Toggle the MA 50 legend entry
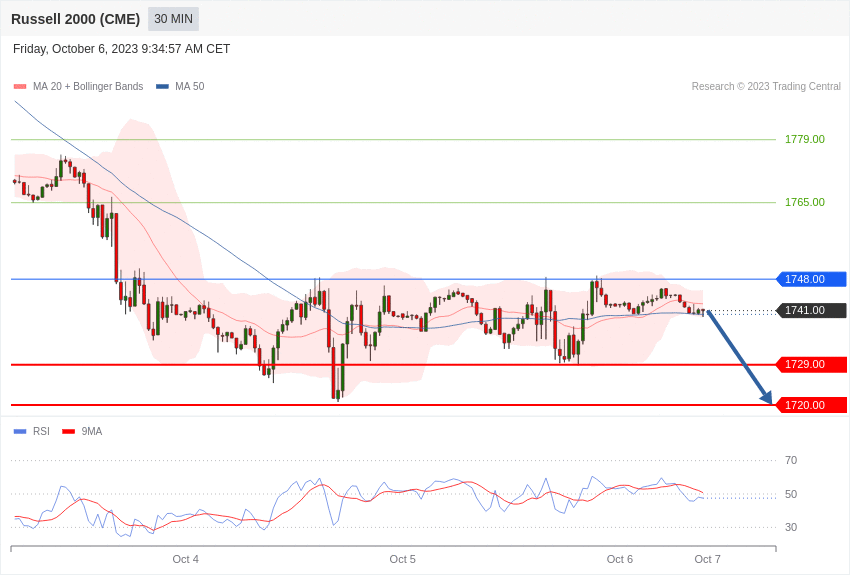The image size is (850, 576). pos(180,86)
